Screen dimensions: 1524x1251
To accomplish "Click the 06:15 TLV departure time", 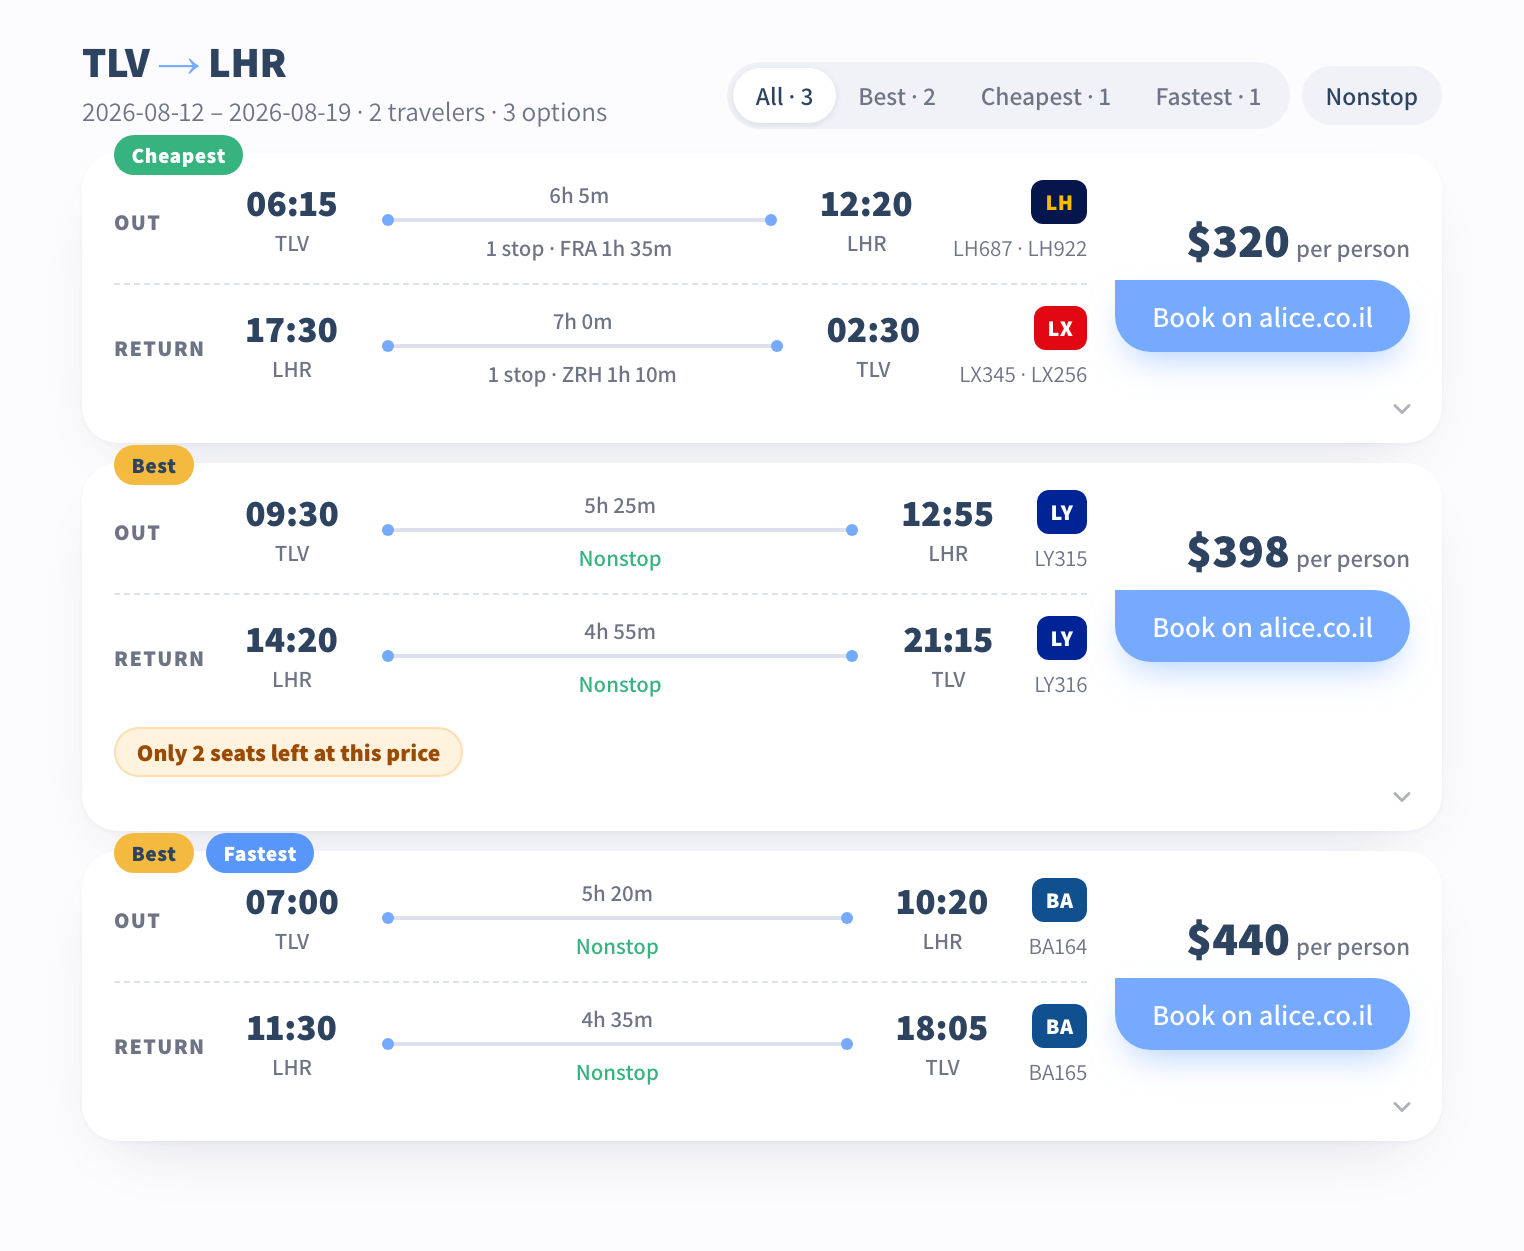I will point(292,221).
